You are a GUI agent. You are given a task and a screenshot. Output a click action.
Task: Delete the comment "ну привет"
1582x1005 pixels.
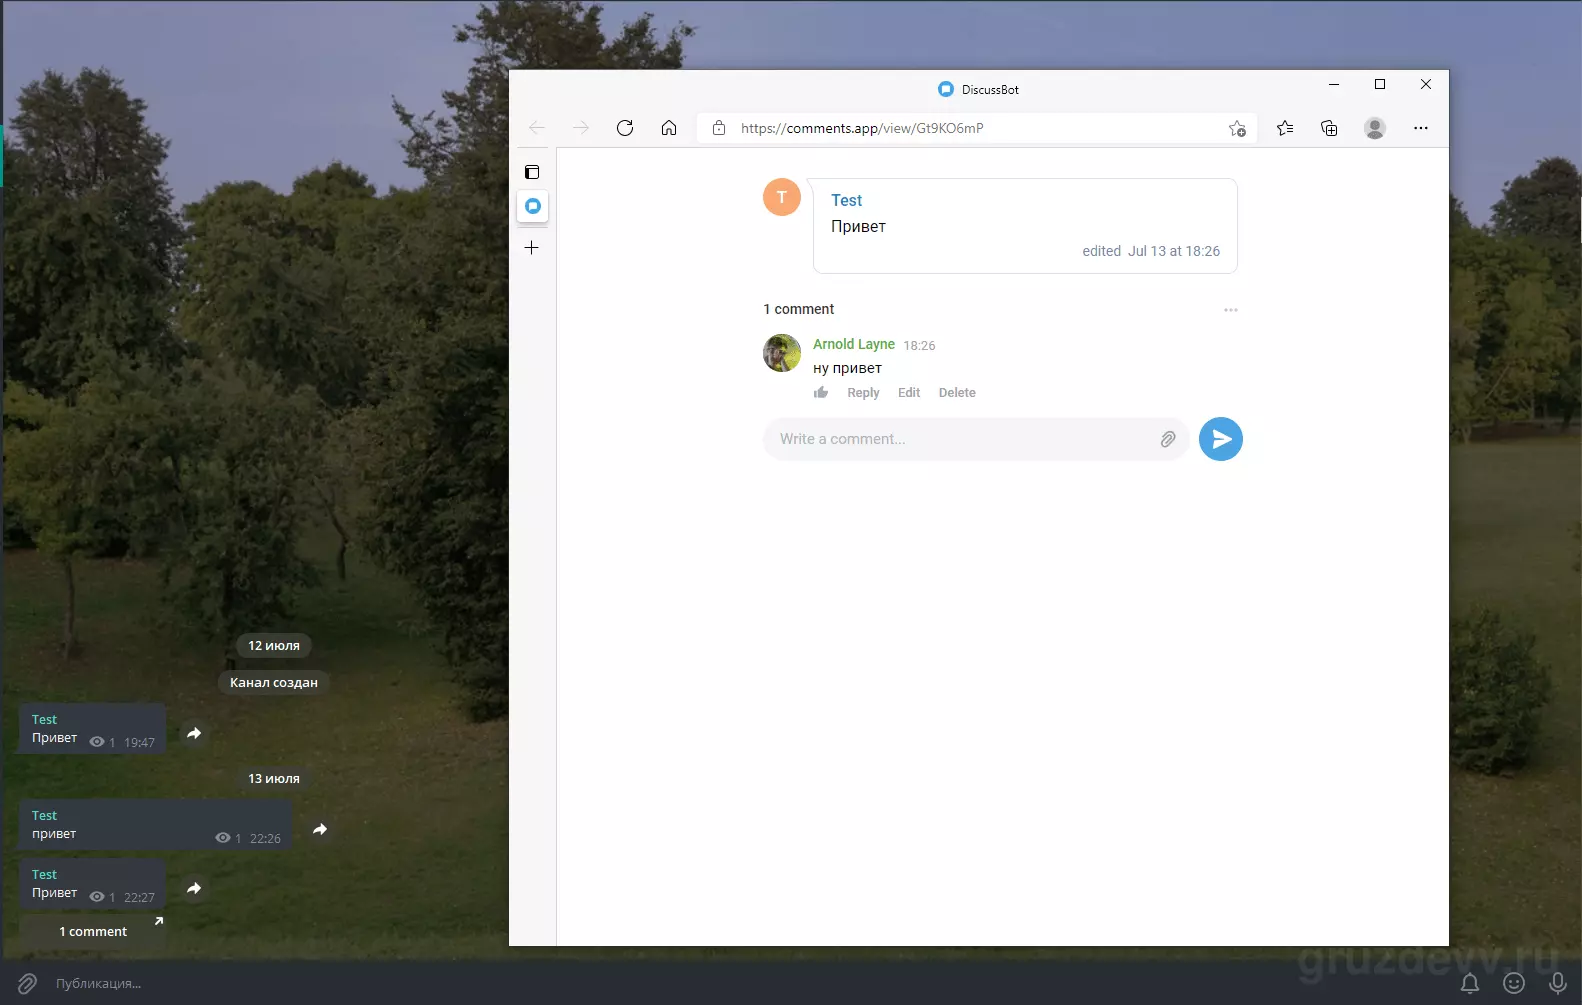click(957, 393)
